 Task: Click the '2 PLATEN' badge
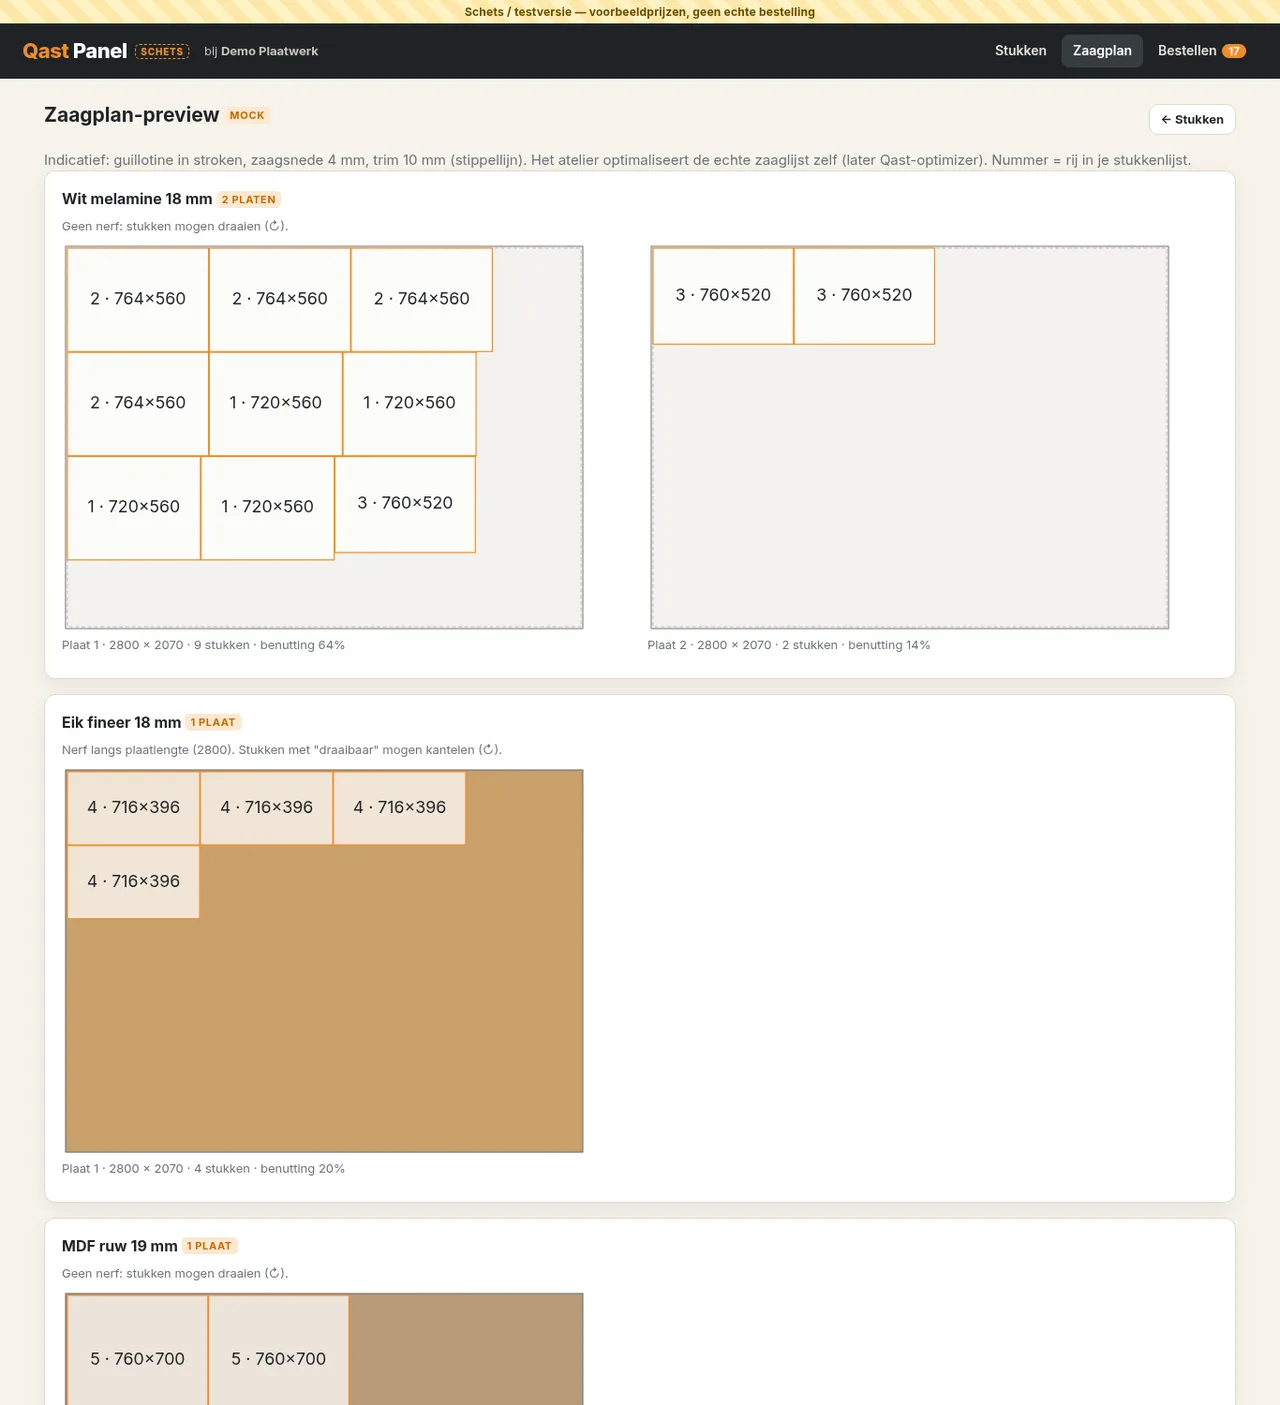point(249,200)
